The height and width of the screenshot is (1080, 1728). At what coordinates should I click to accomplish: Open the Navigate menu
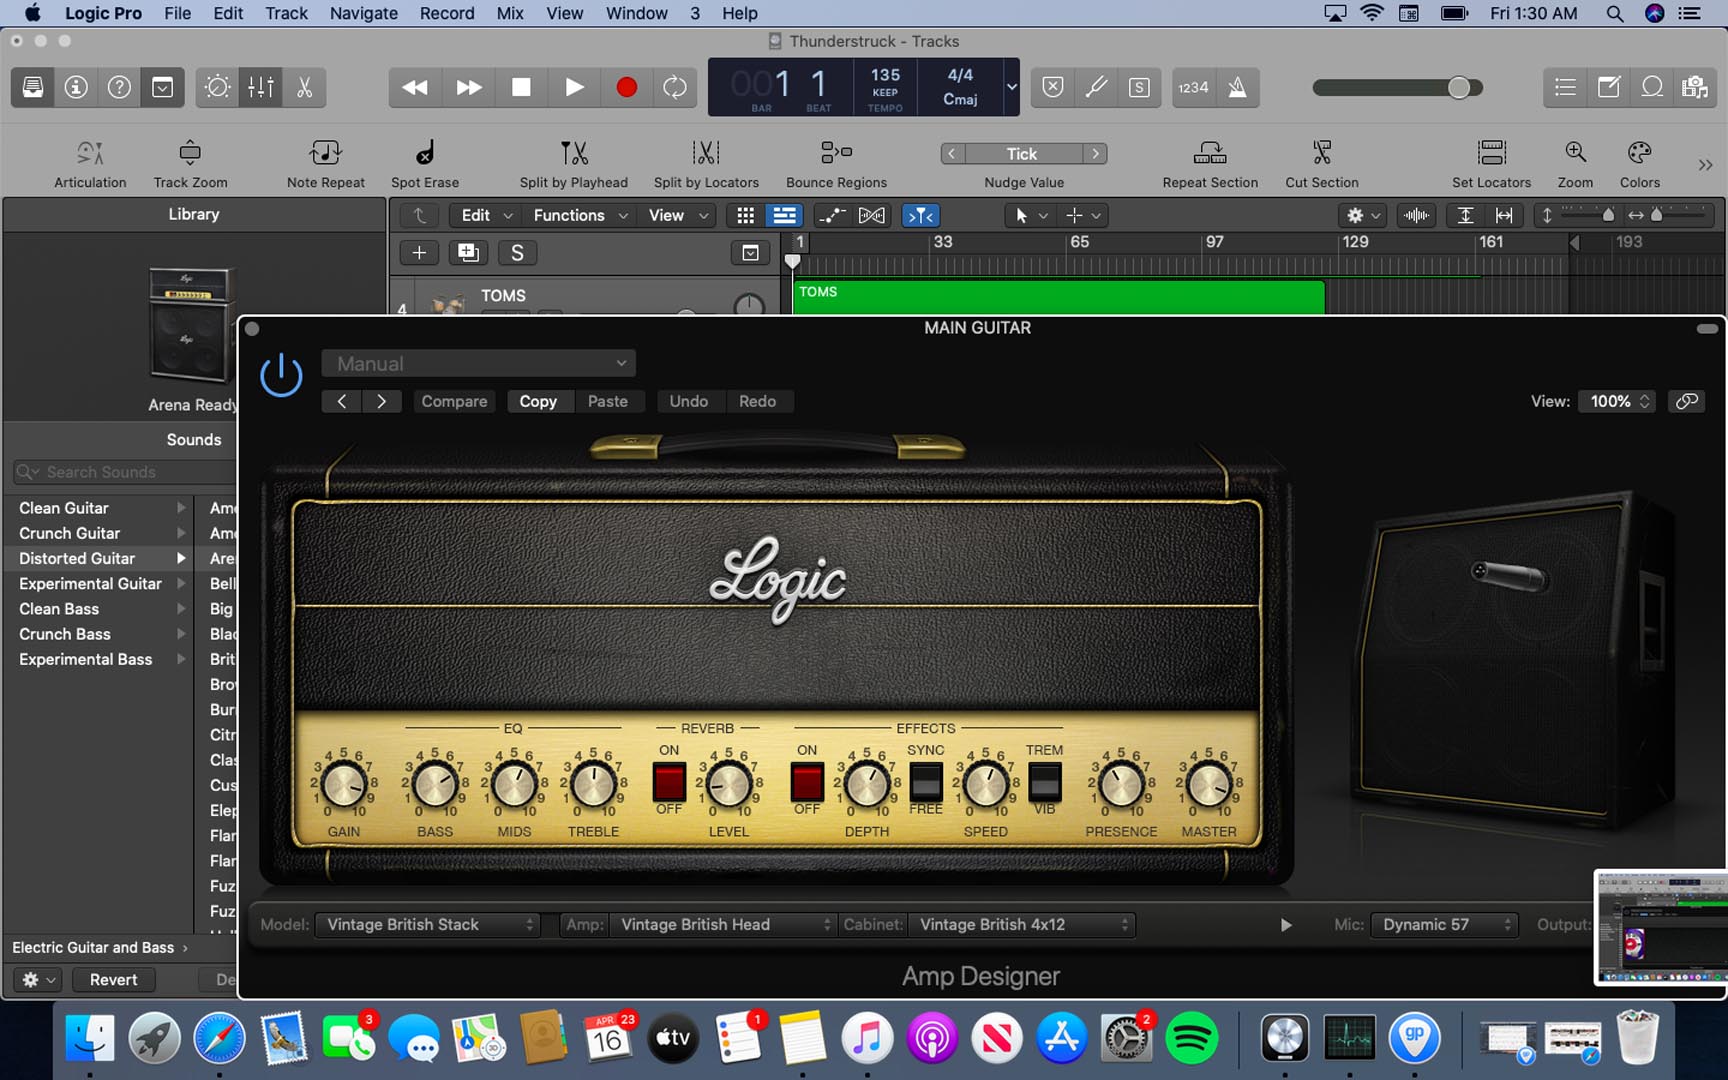point(363,13)
